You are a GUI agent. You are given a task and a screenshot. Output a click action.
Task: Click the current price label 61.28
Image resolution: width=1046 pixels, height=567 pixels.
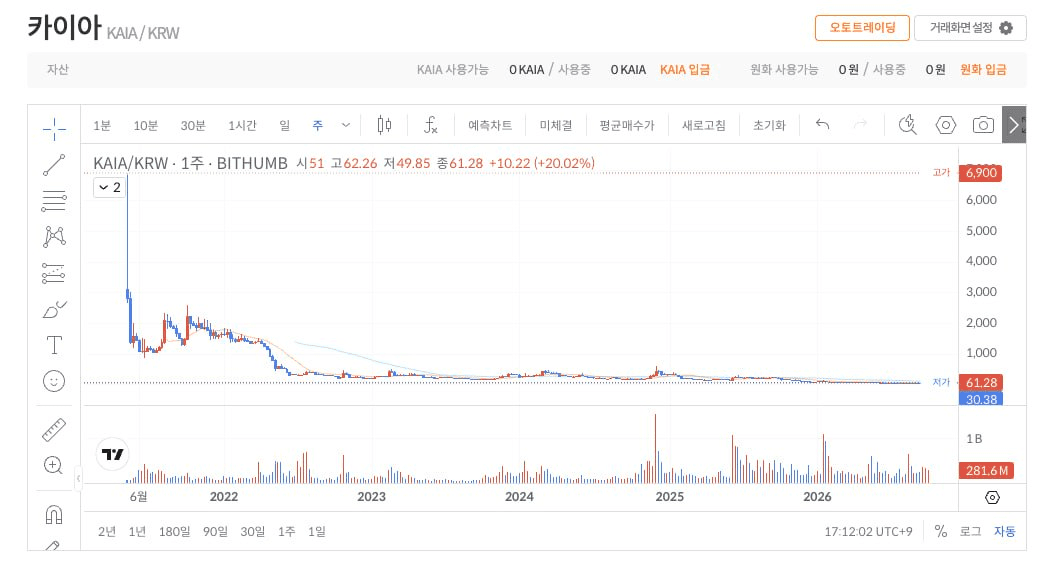(x=981, y=382)
